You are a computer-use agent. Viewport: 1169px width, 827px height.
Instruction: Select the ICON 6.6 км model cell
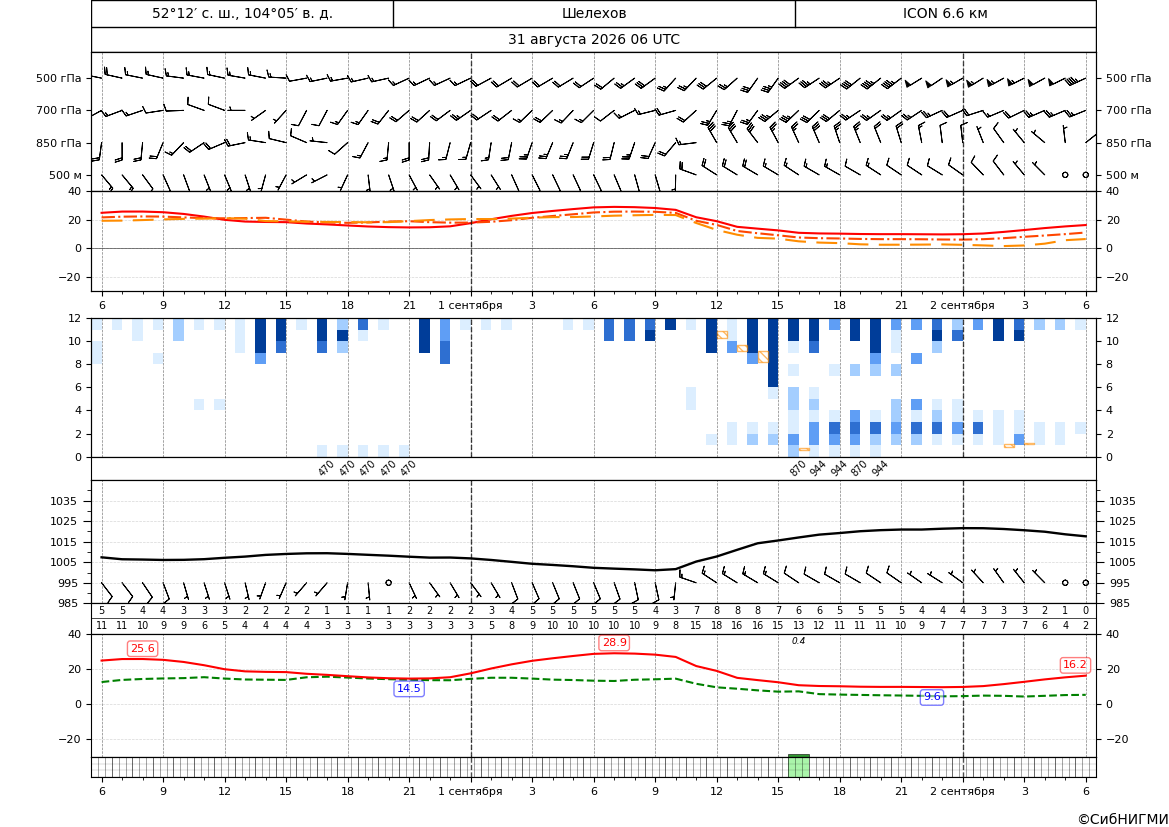click(945, 13)
